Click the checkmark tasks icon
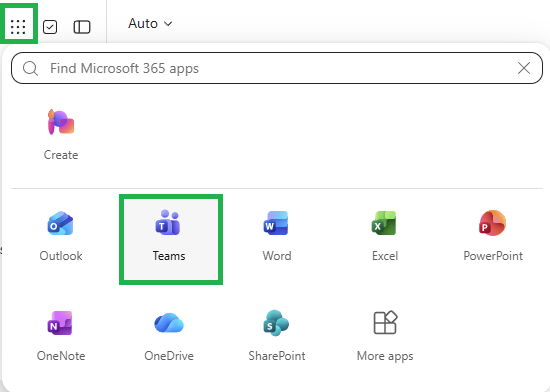The height and width of the screenshot is (392, 550). (x=50, y=27)
